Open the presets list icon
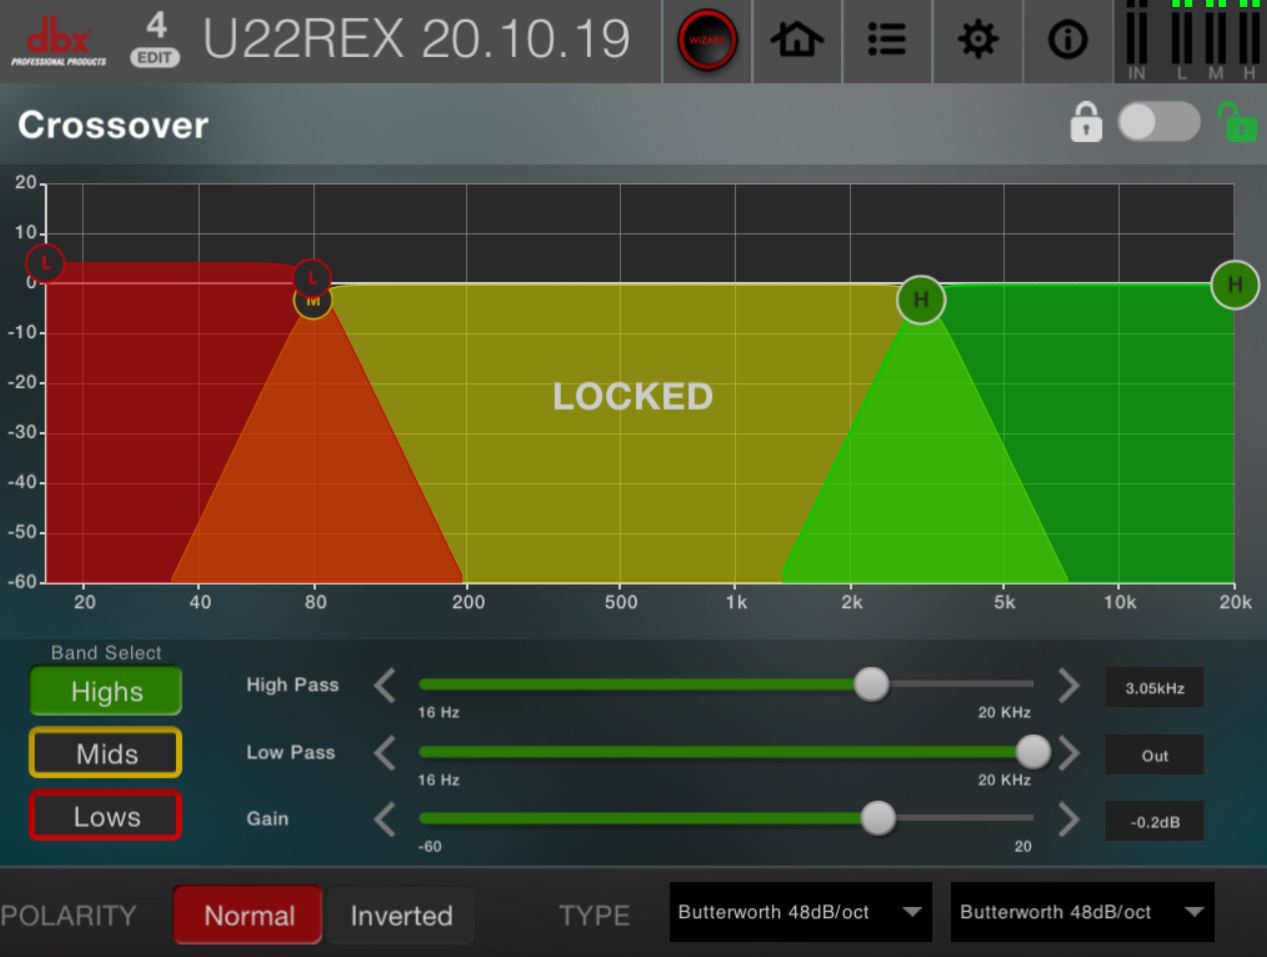The image size is (1267, 957). 887,41
